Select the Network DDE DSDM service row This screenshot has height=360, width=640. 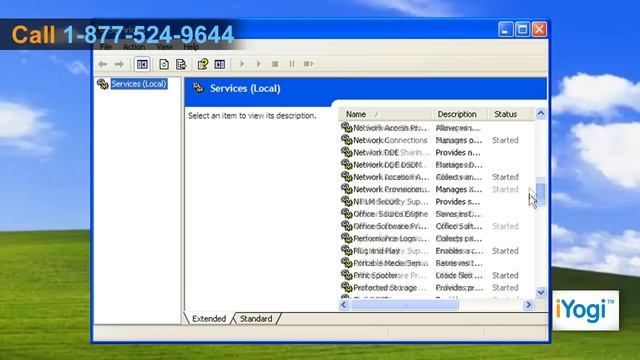point(437,165)
